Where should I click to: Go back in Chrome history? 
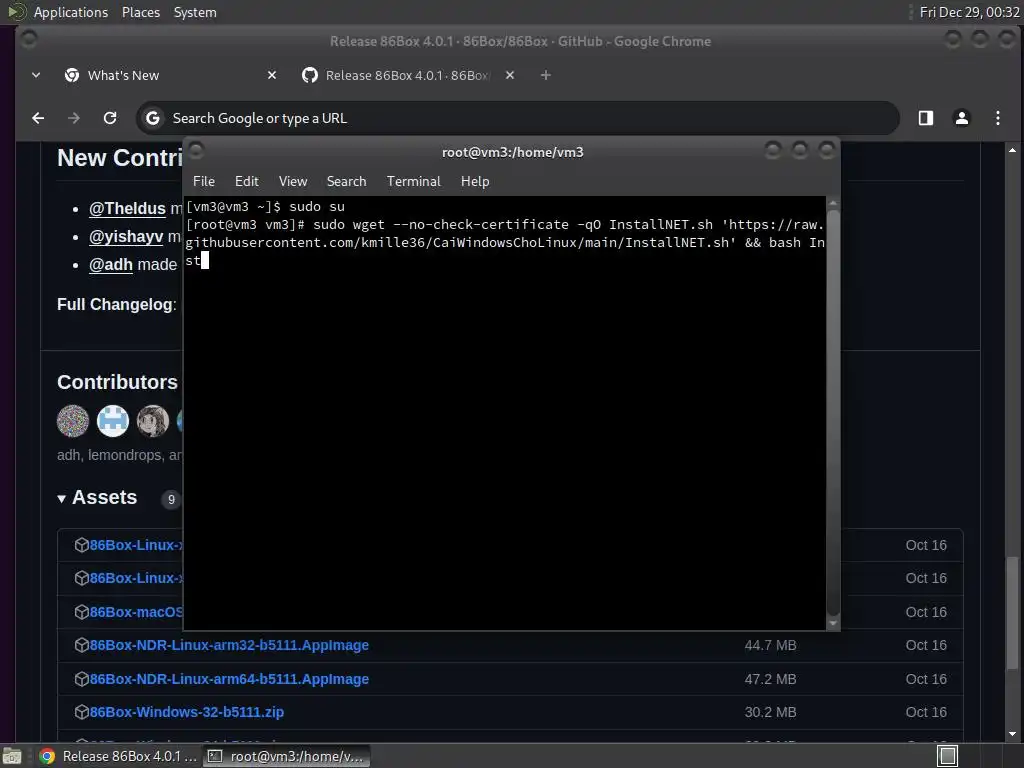point(38,118)
